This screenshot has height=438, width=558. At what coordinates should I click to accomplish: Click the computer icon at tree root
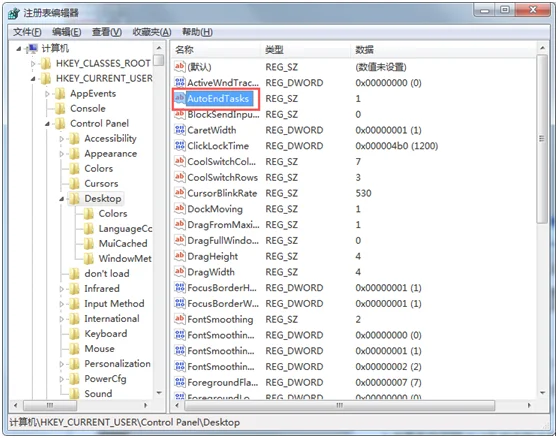[33, 48]
